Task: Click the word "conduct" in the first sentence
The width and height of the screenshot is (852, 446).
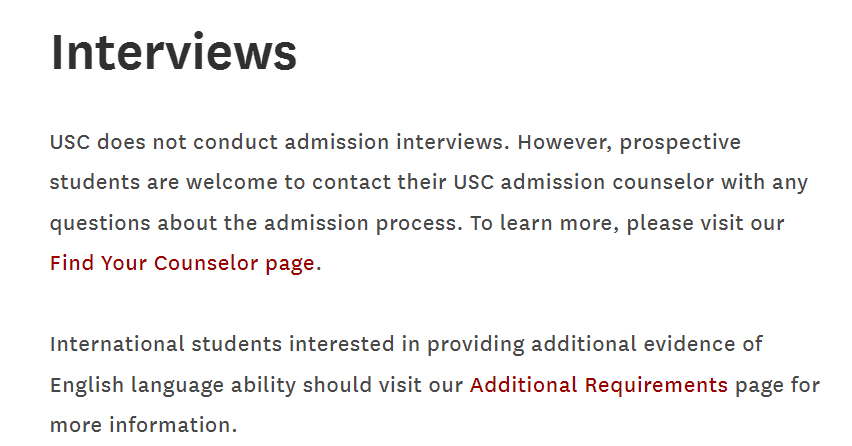Action: pyautogui.click(x=235, y=142)
